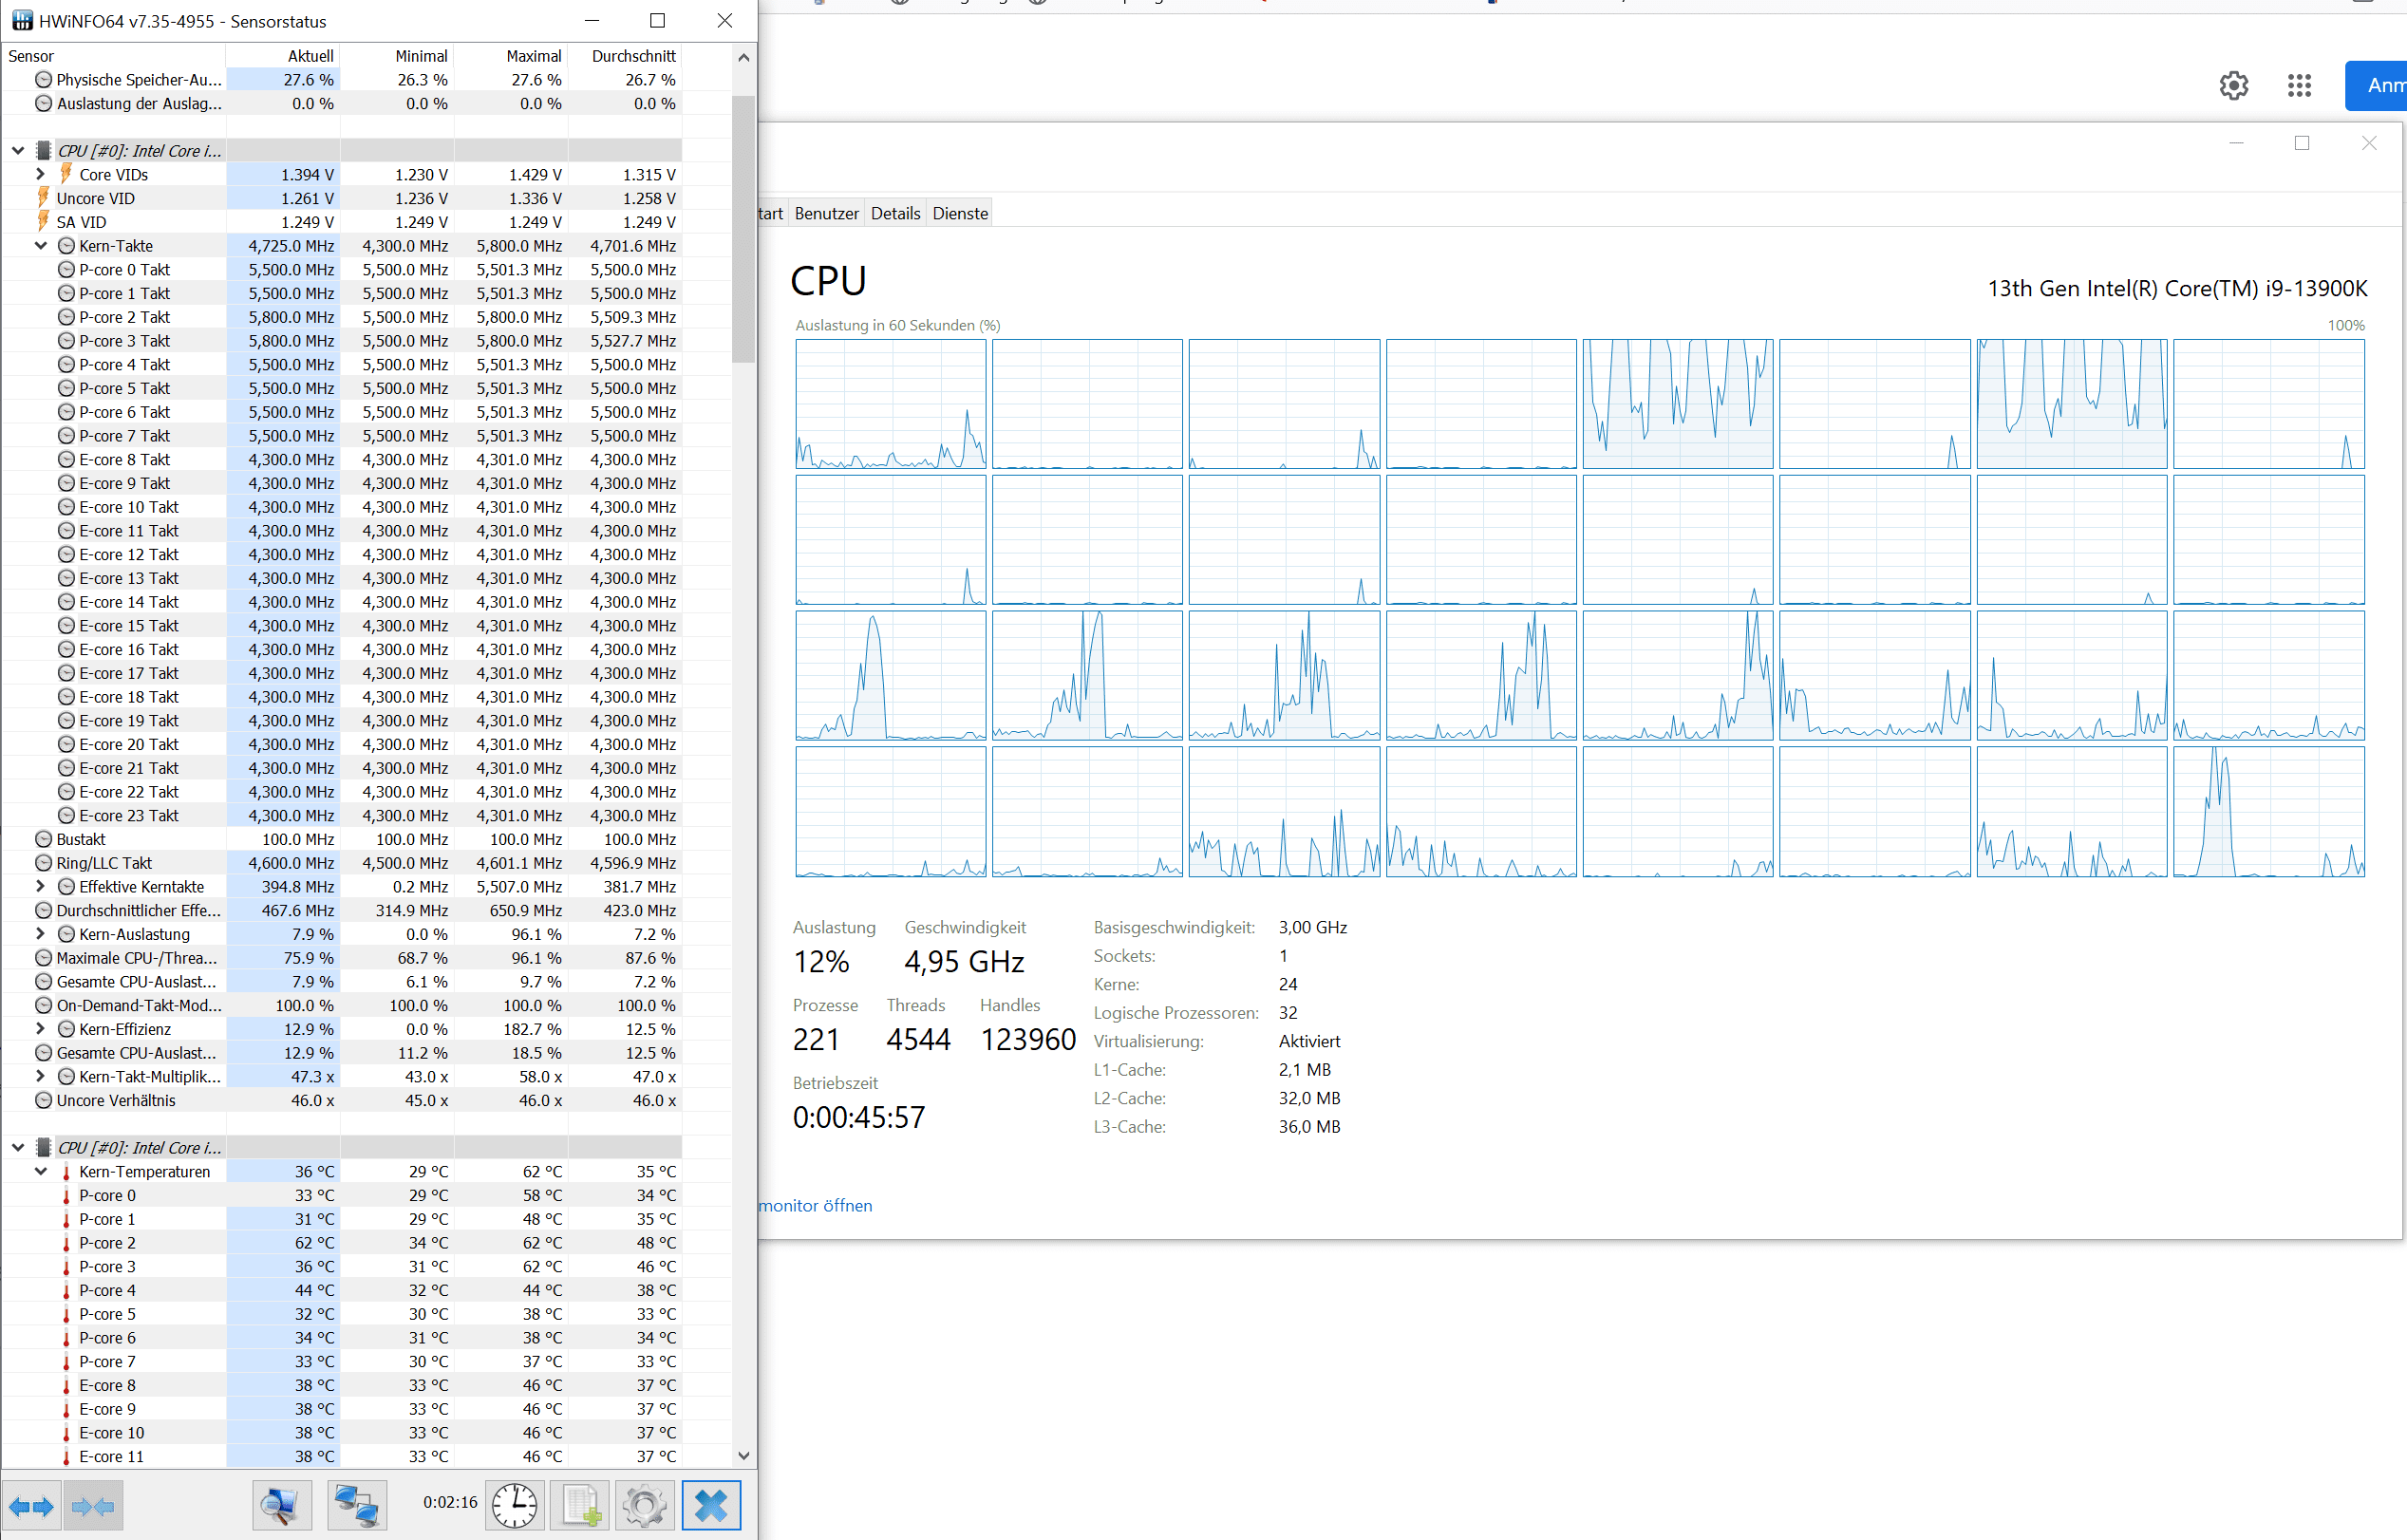Select the P-core 3 Takt row
Screen dimensions: 2407x1540
(x=342, y=341)
